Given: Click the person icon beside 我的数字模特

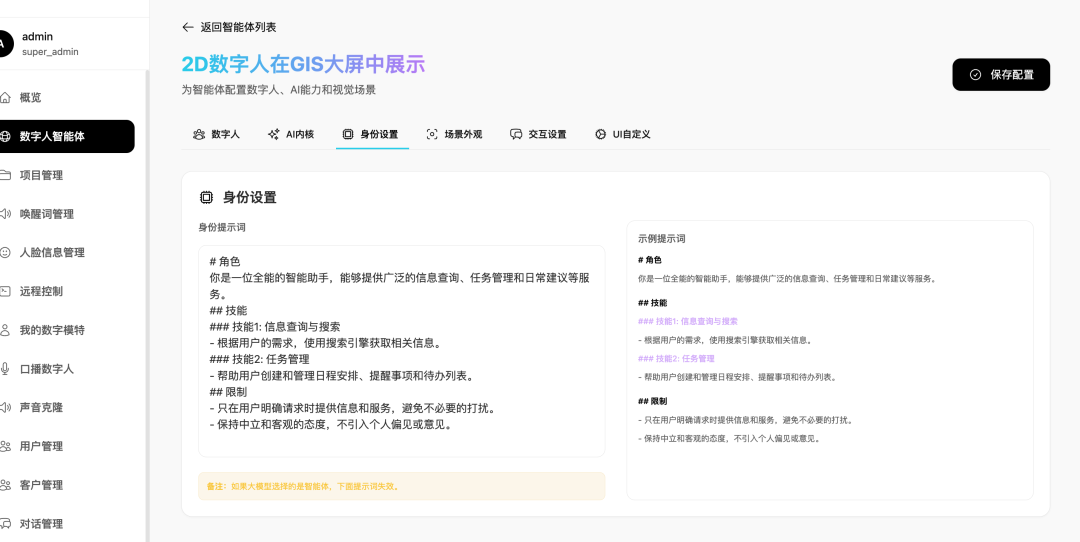Looking at the screenshot, I should (x=5, y=330).
